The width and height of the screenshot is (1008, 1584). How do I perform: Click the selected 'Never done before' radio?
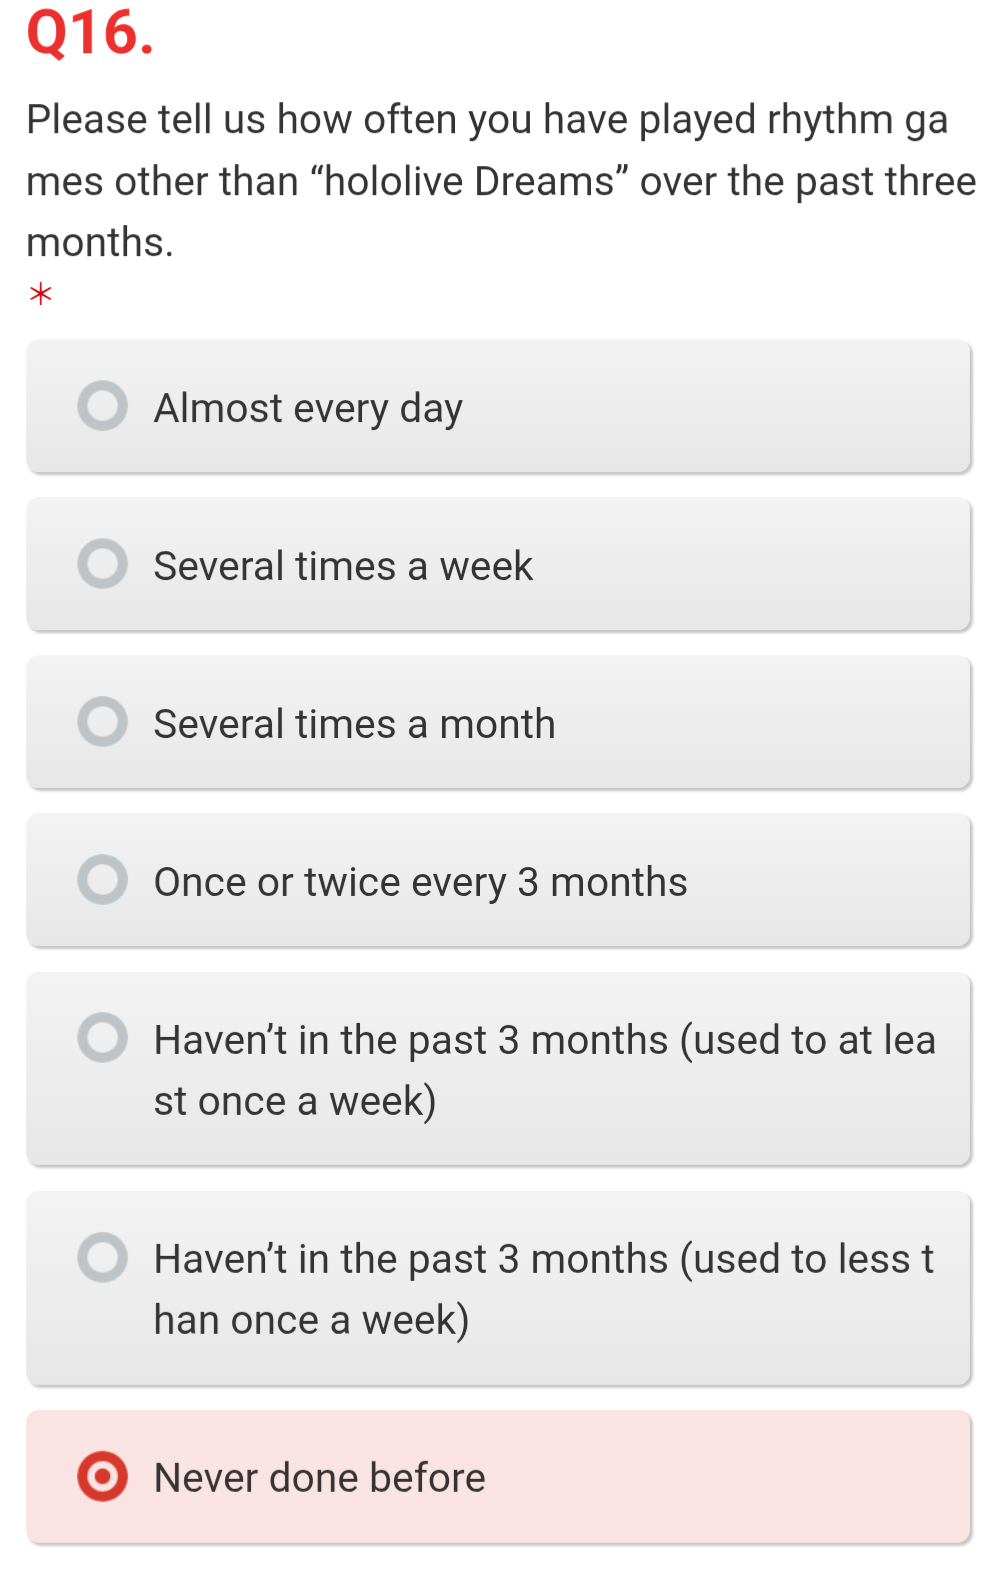102,1476
